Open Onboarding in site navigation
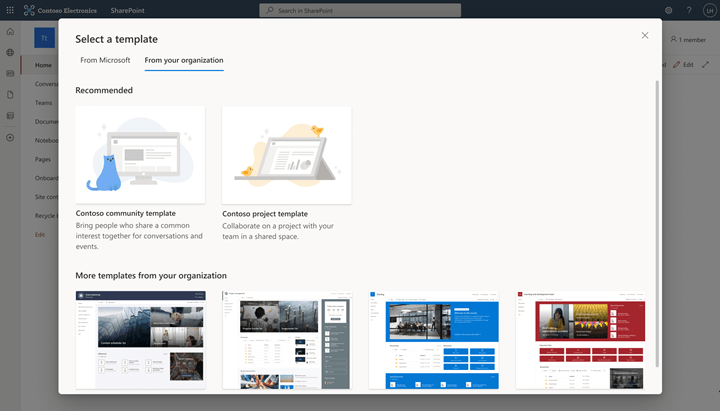The height and width of the screenshot is (411, 720). (x=46, y=178)
